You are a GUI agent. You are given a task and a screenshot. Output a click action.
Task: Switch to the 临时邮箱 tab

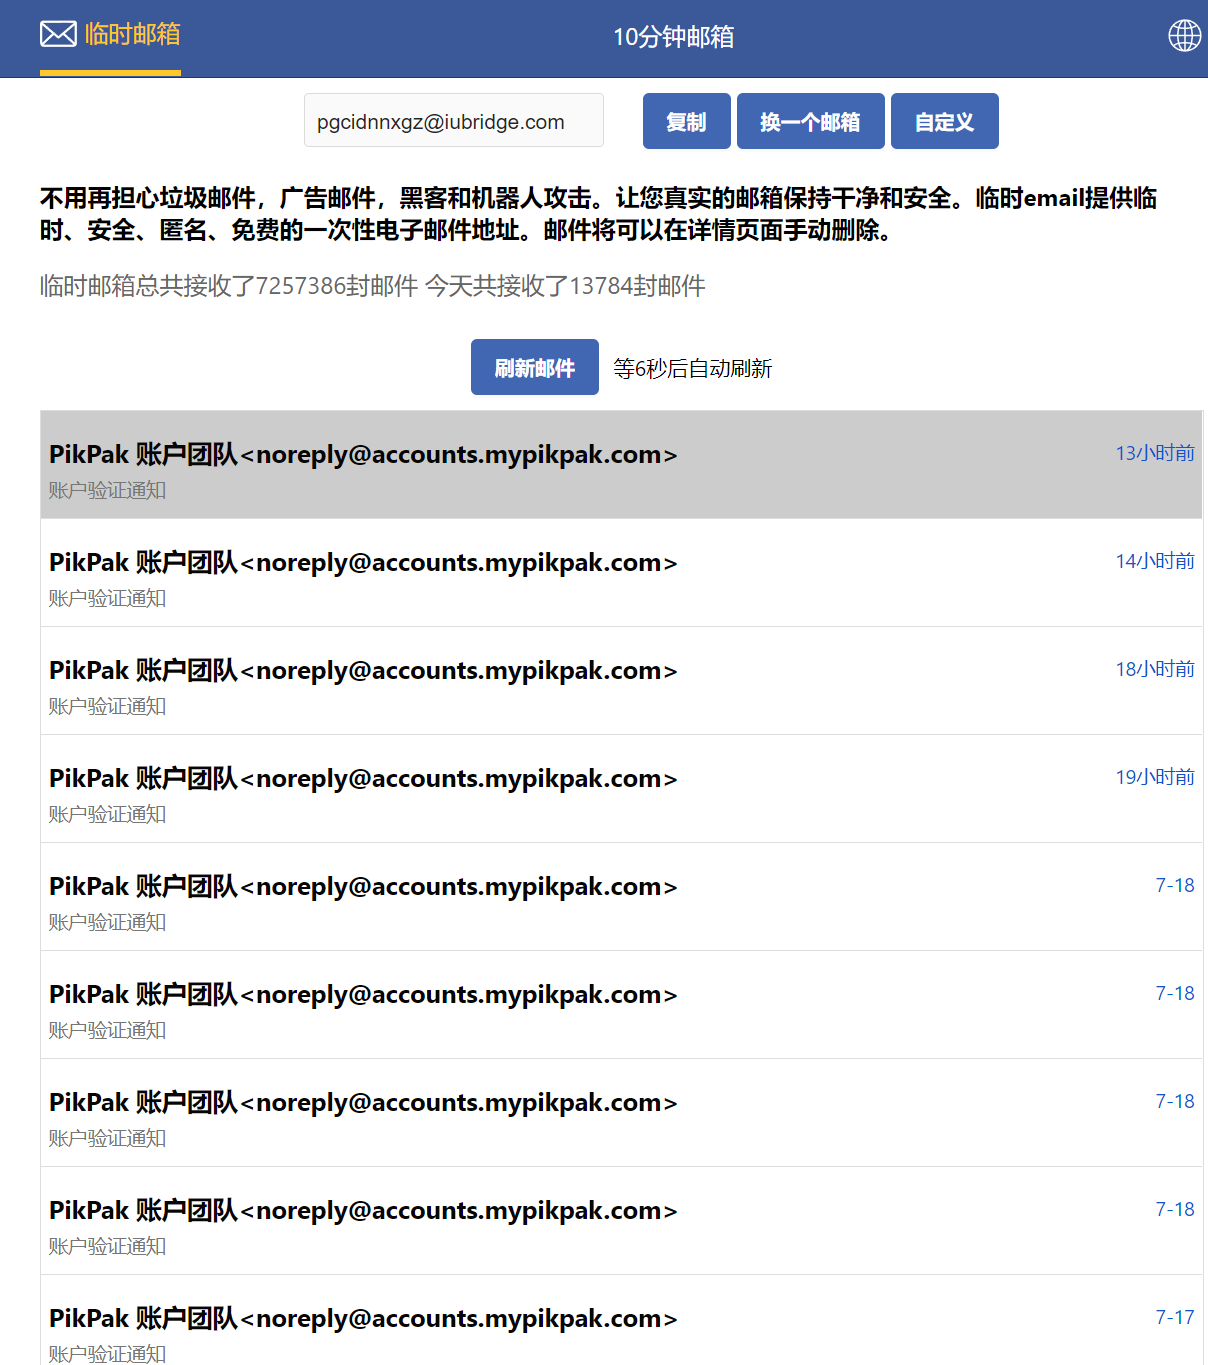(x=132, y=35)
